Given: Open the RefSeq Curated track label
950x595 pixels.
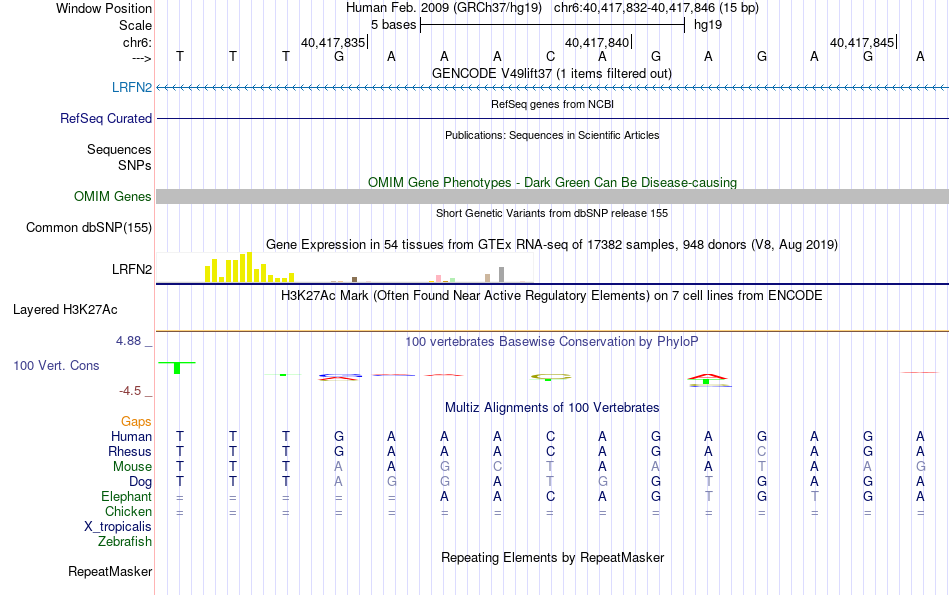Looking at the screenshot, I should coord(105,118).
